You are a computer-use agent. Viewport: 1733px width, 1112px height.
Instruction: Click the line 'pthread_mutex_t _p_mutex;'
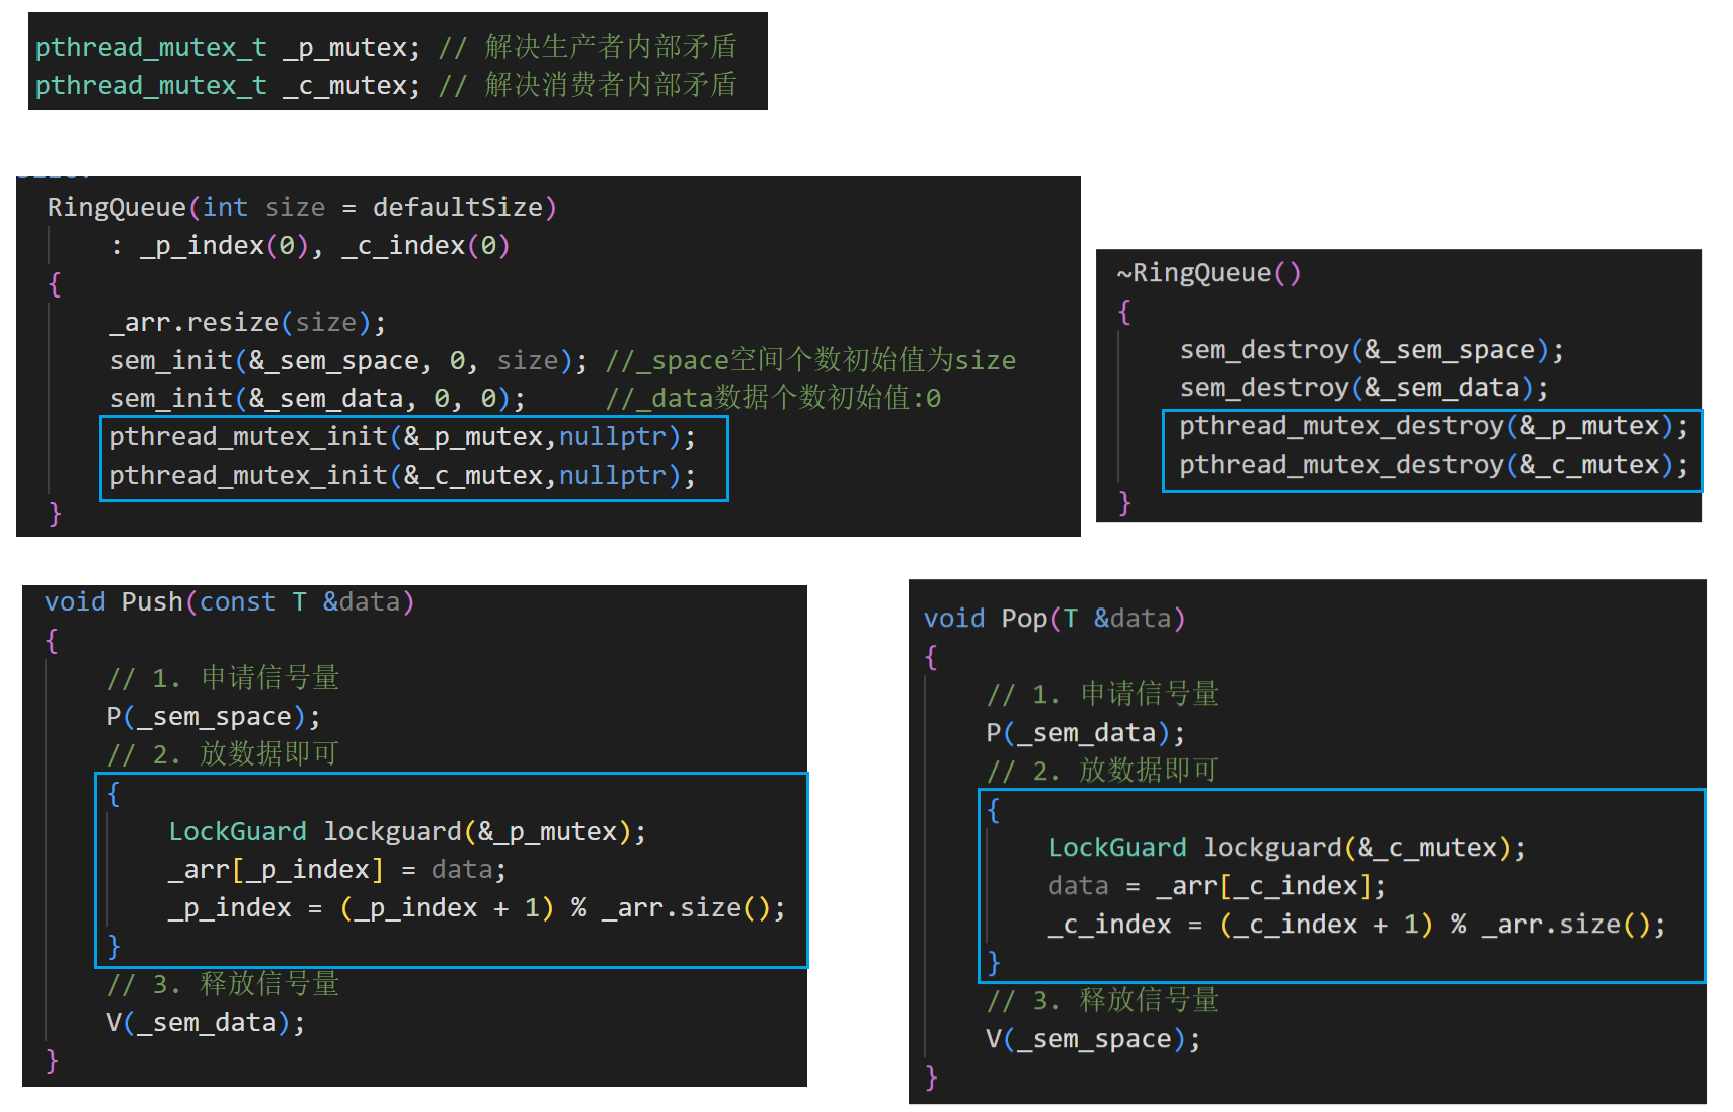(228, 47)
